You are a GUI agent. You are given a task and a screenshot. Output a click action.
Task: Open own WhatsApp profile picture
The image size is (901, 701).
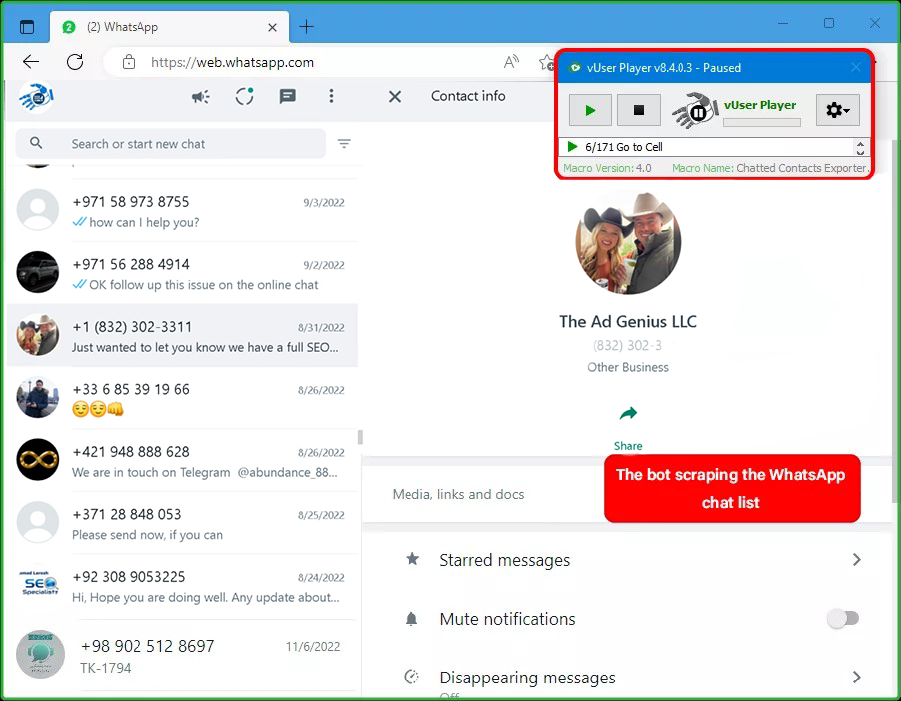coord(36,97)
